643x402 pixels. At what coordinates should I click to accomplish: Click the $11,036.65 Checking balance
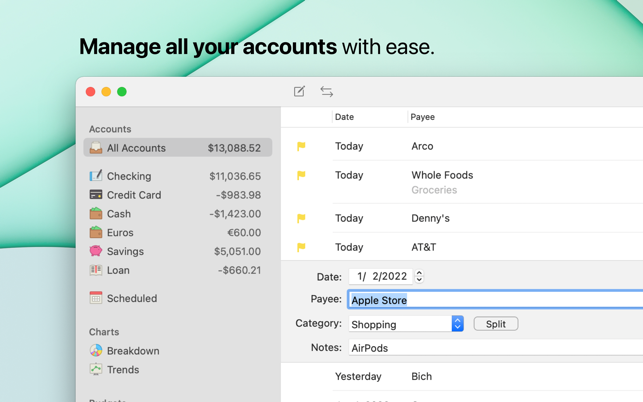pos(235,176)
